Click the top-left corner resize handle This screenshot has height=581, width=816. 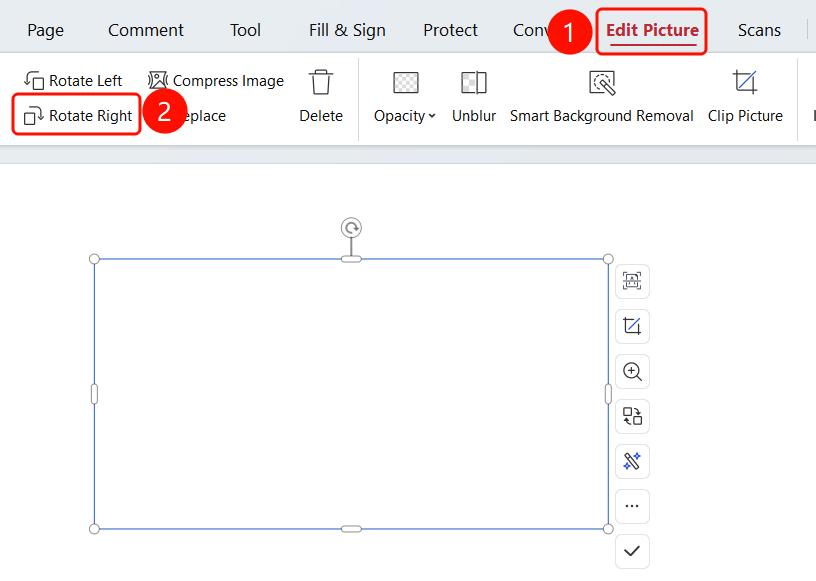coord(94,259)
